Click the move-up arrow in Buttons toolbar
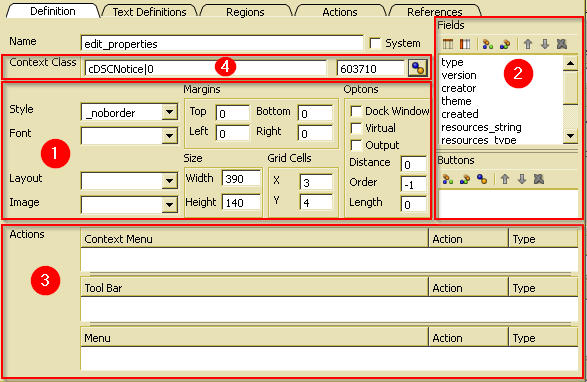The width and height of the screenshot is (587, 382). 505,179
